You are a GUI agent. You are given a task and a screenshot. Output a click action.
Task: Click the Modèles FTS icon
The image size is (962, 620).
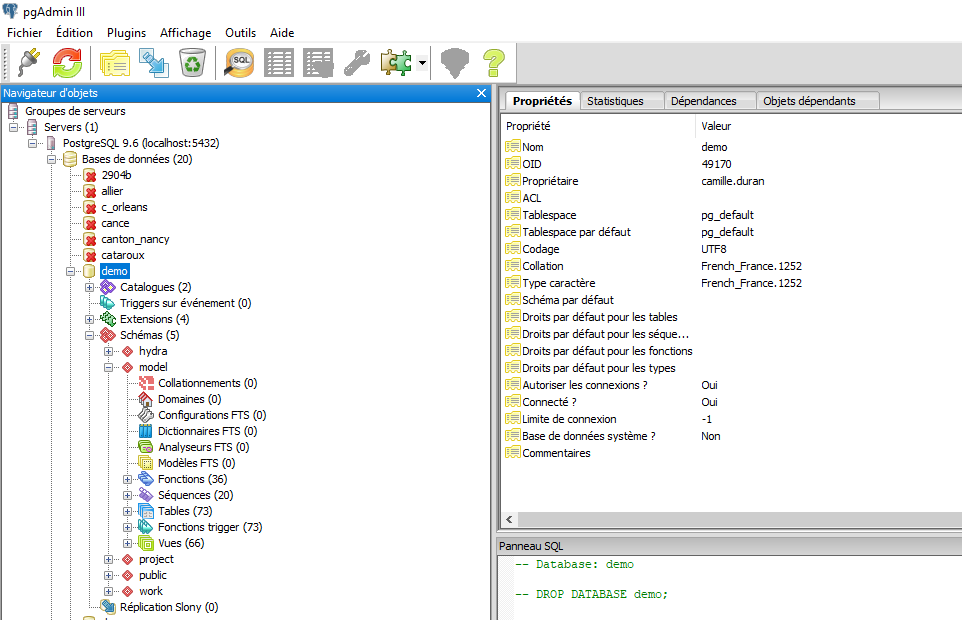coord(145,463)
